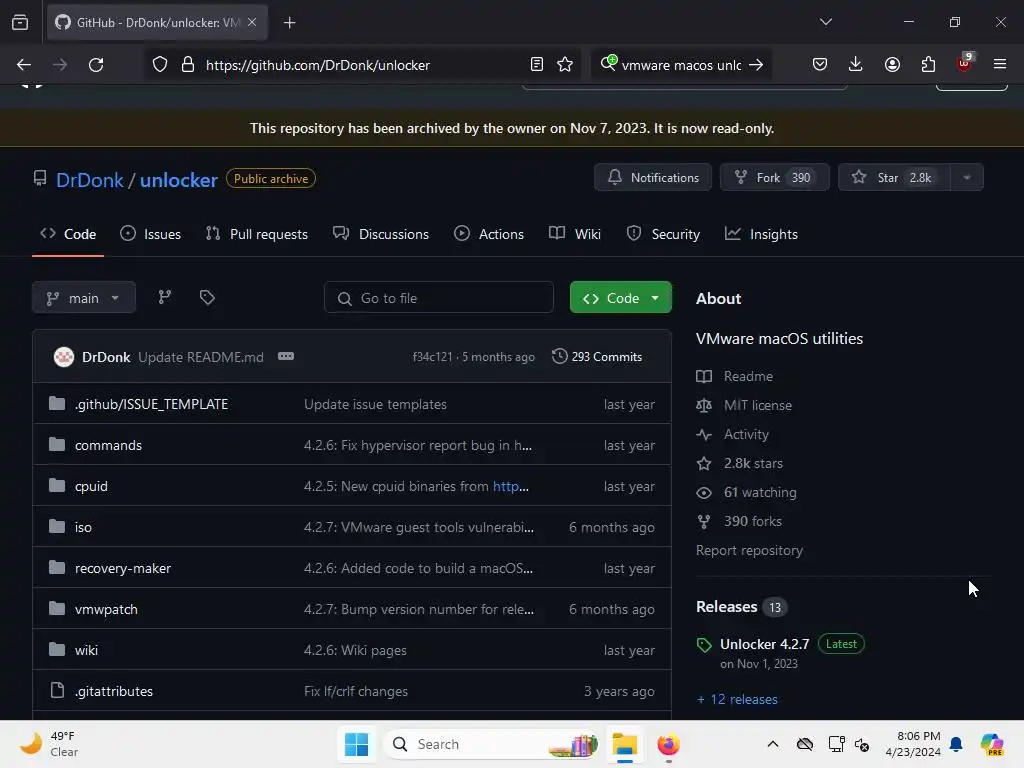Click the site security padlock icon
Image resolution: width=1024 pixels, height=768 pixels.
coord(188,65)
